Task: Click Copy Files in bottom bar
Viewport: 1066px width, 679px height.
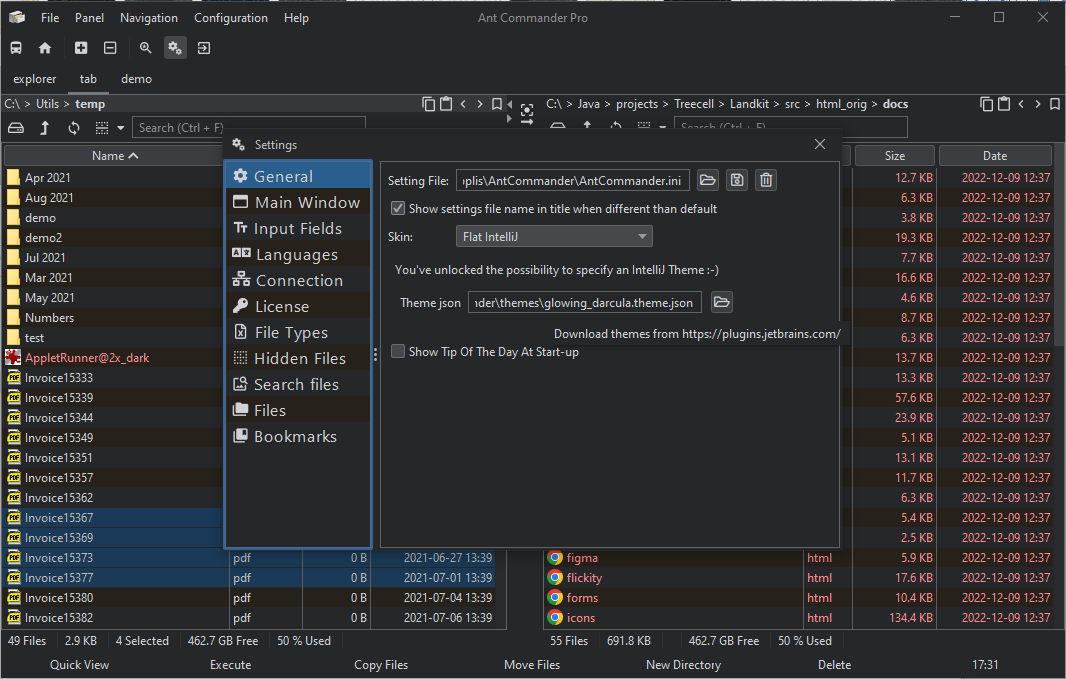Action: pos(381,665)
